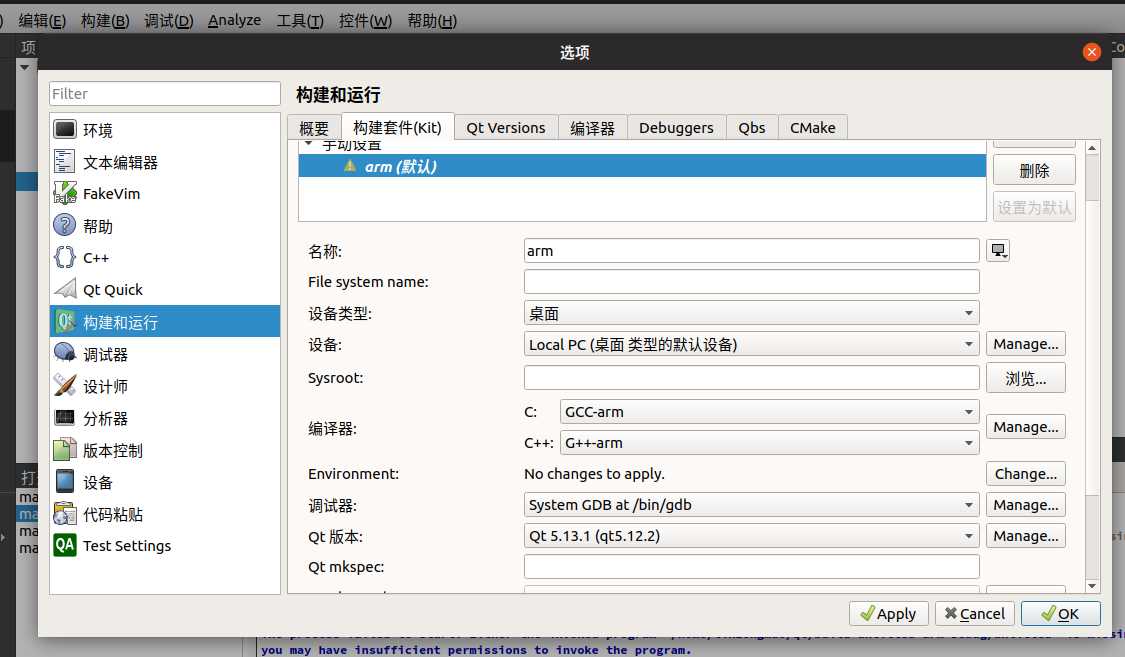Select the arm (默认) kit row
The width and height of the screenshot is (1125, 657).
point(642,166)
